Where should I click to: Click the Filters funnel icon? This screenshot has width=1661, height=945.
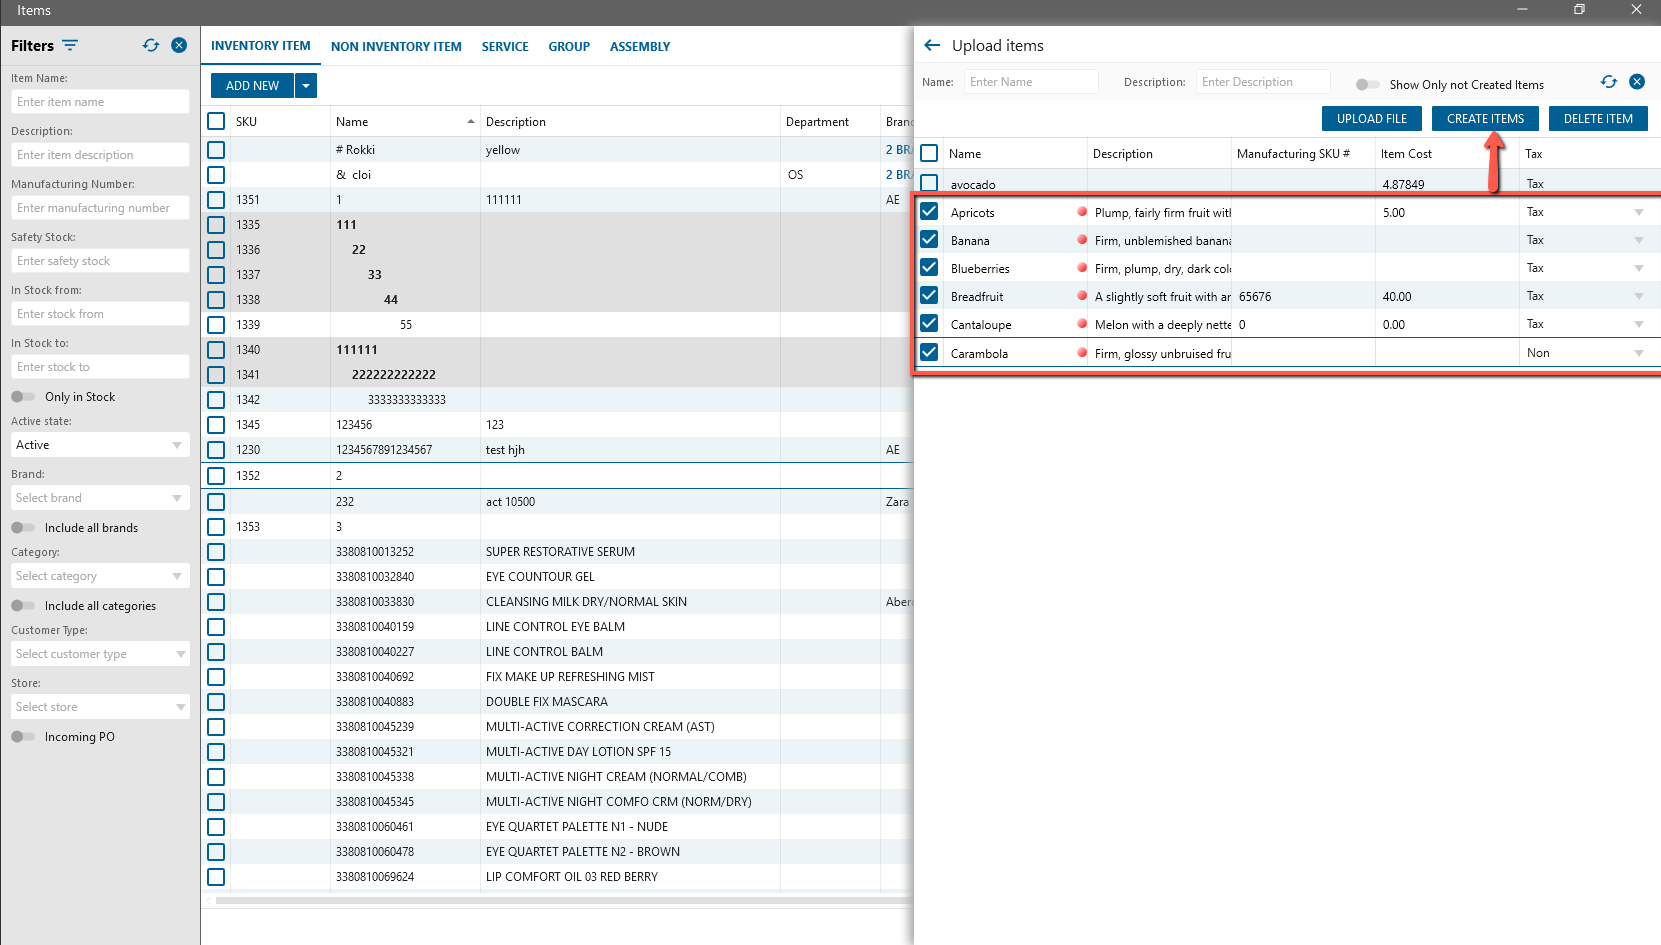tap(70, 46)
